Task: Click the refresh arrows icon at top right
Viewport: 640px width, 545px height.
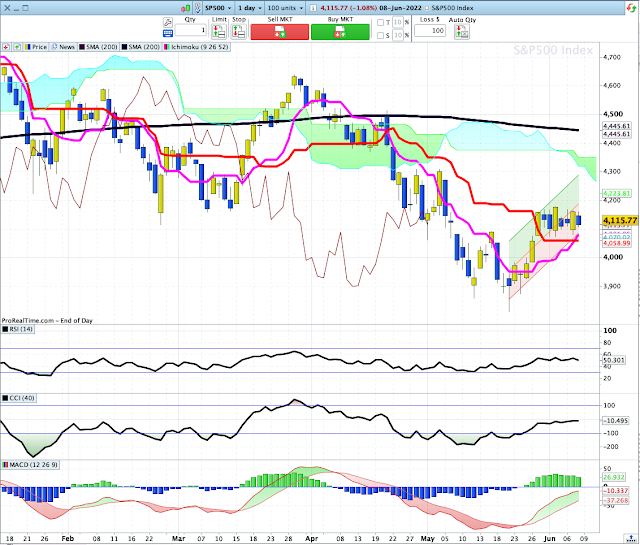Action: click(x=631, y=8)
